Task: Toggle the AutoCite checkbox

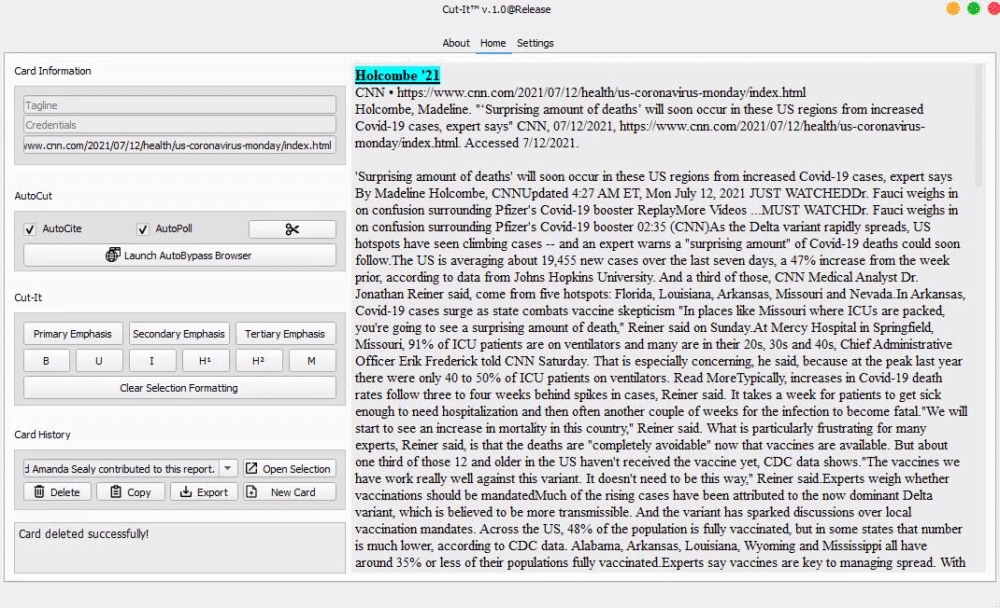Action: tap(30, 229)
